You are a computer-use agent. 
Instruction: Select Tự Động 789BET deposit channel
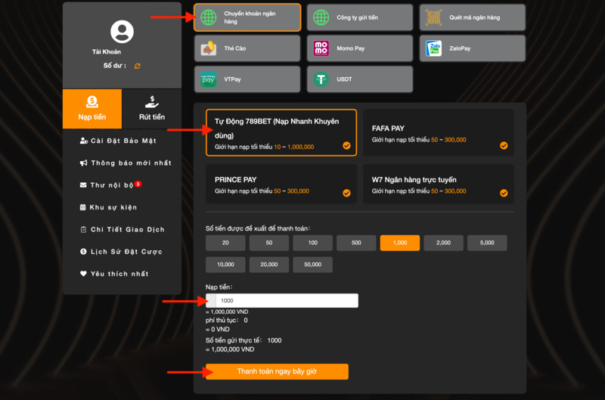[281, 133]
